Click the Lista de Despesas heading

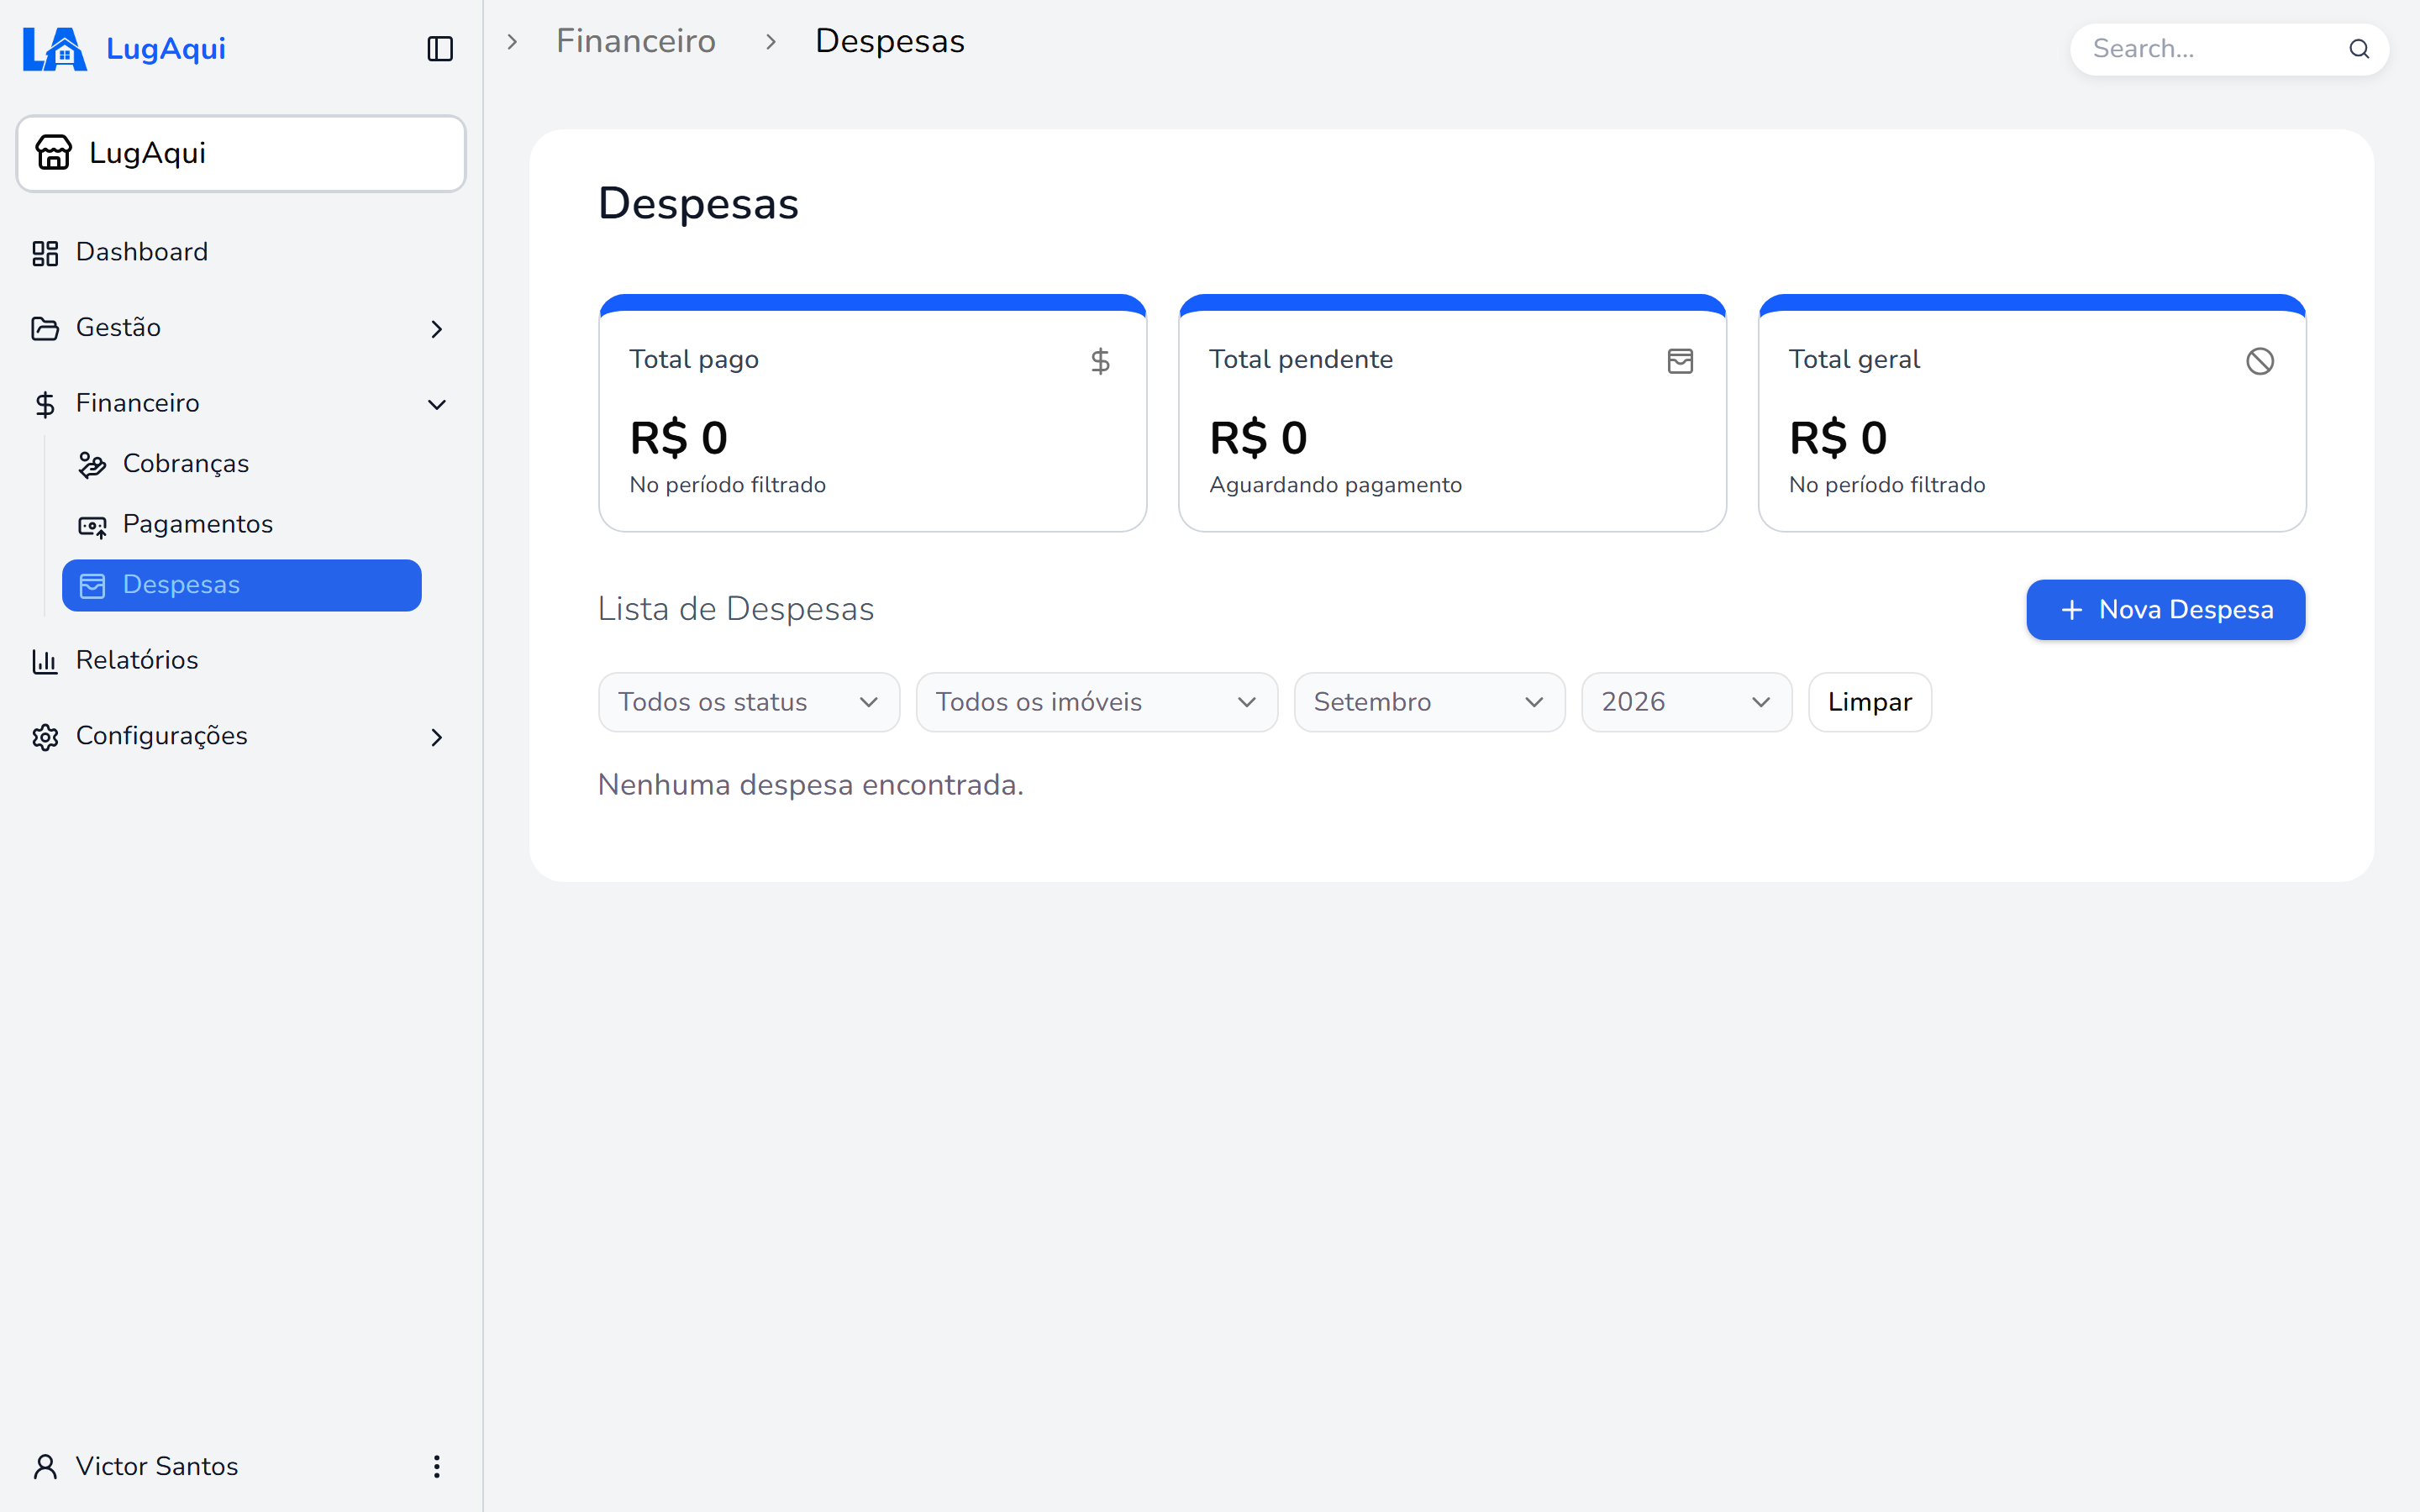point(736,609)
